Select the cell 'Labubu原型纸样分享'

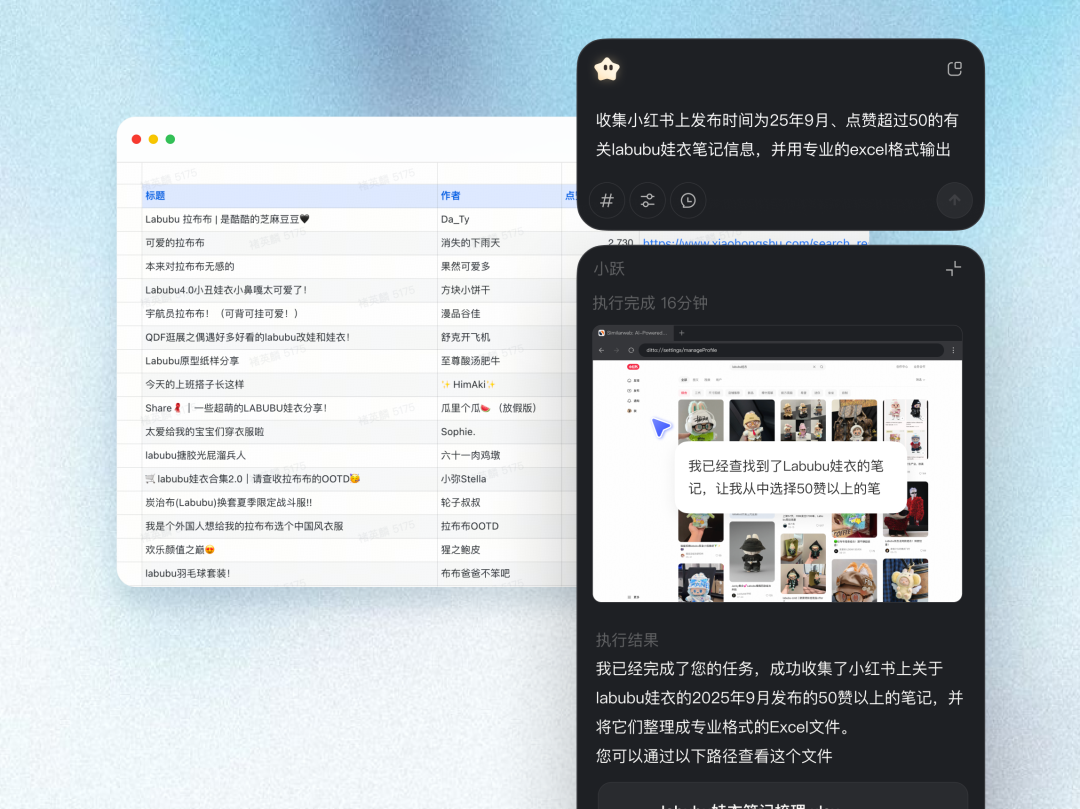click(x=289, y=361)
